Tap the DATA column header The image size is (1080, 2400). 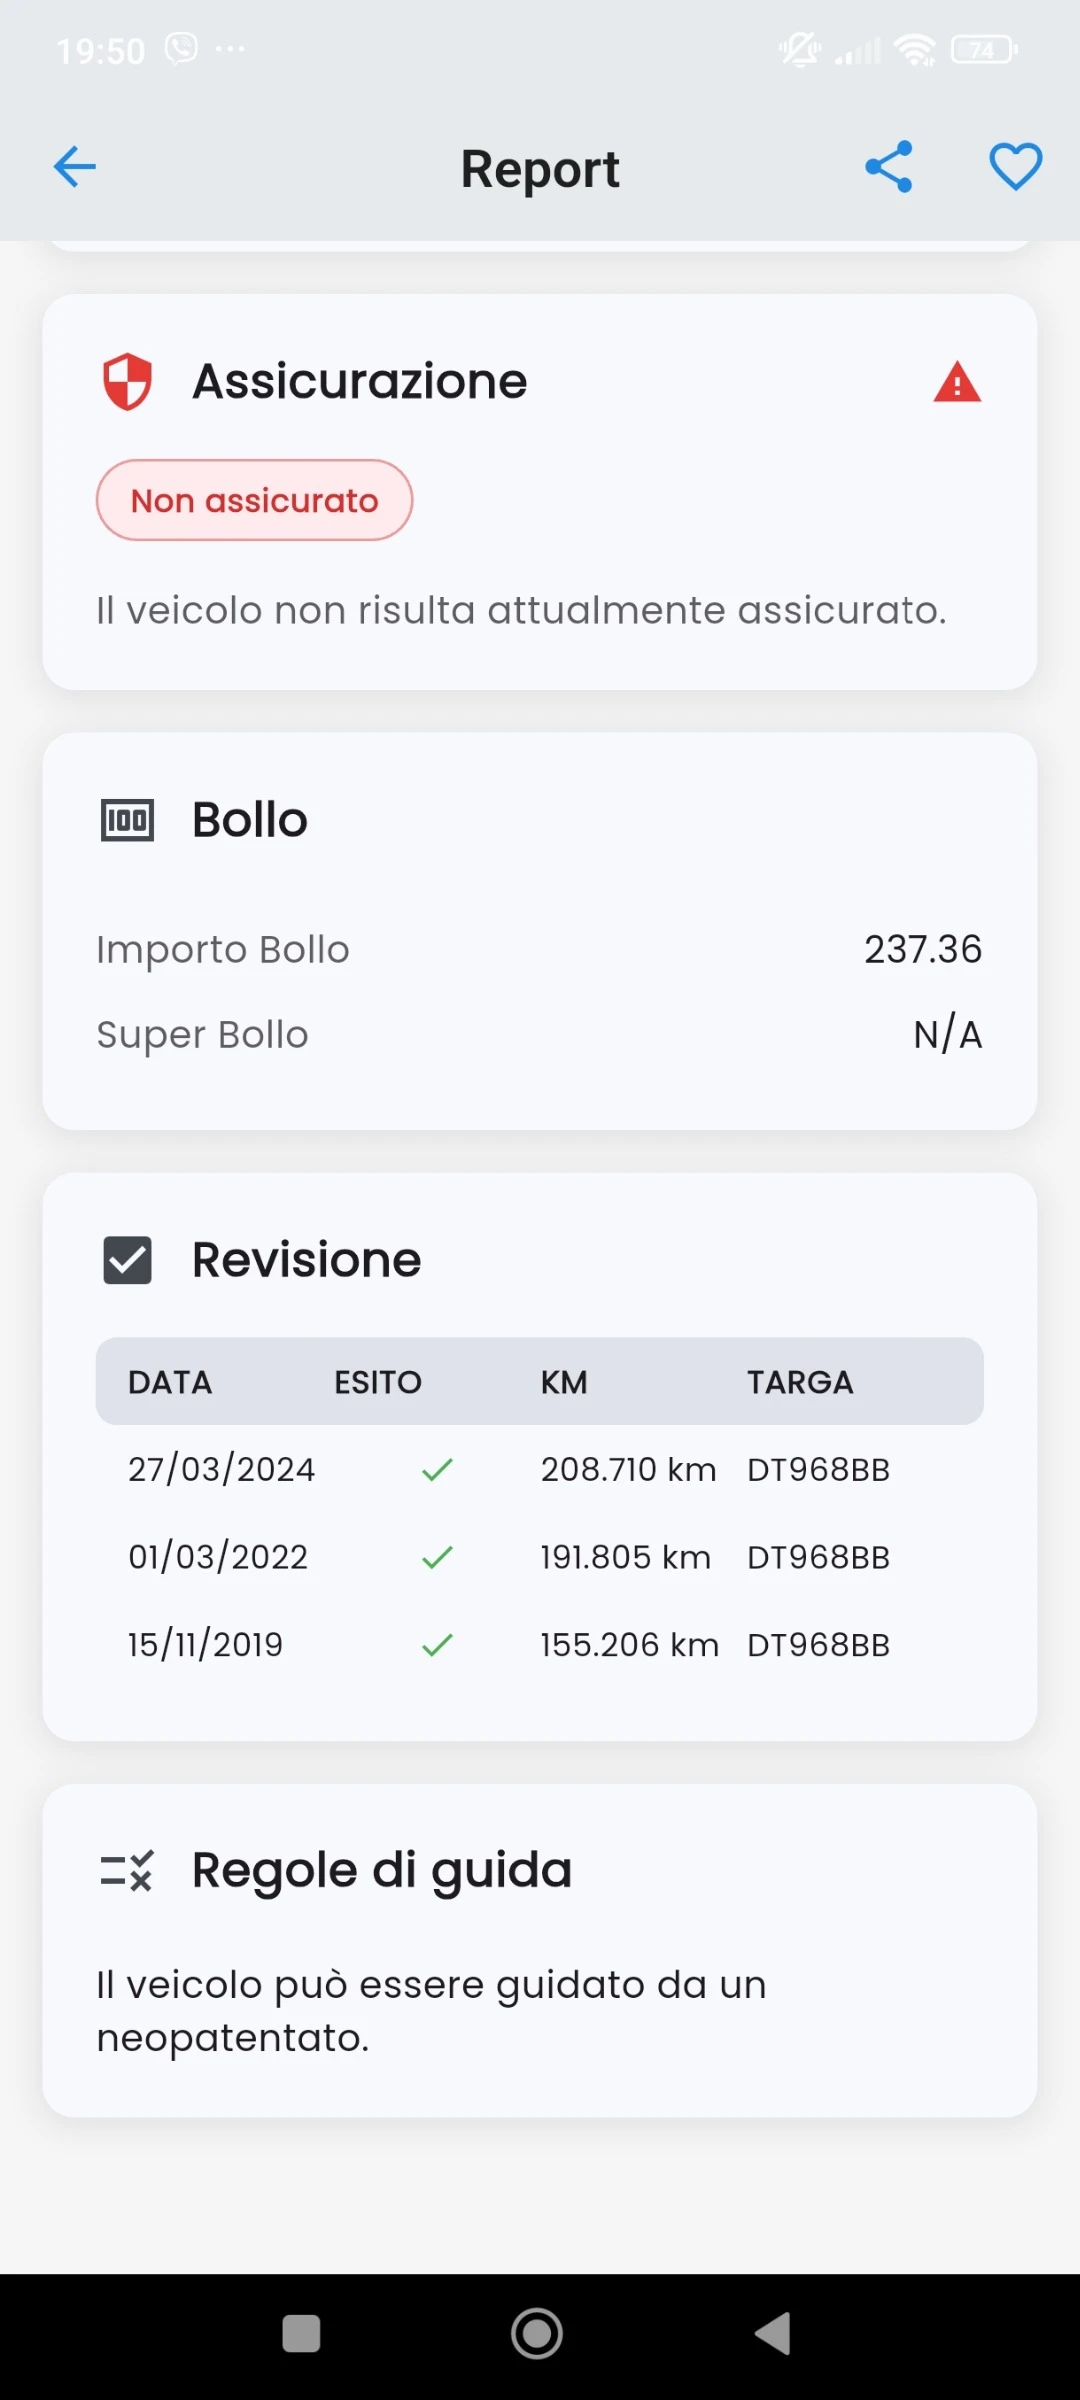[x=170, y=1382]
